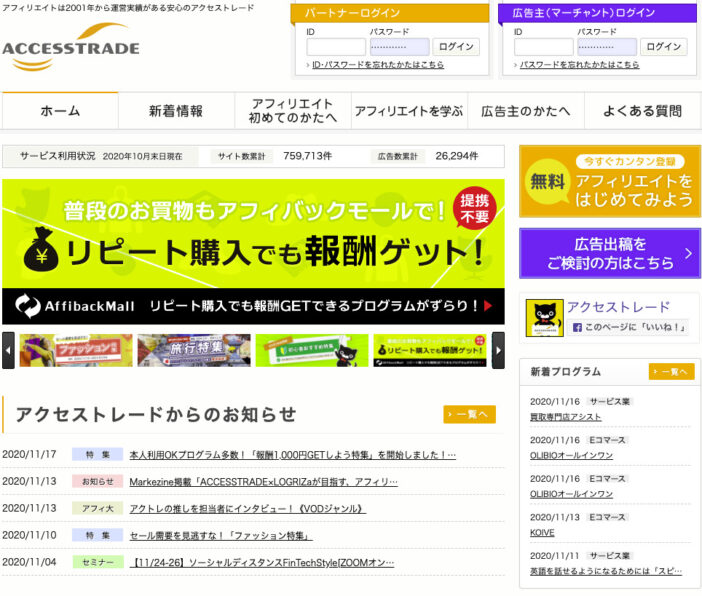Click the partner login ID field
The height and width of the screenshot is (596, 702).
336,47
